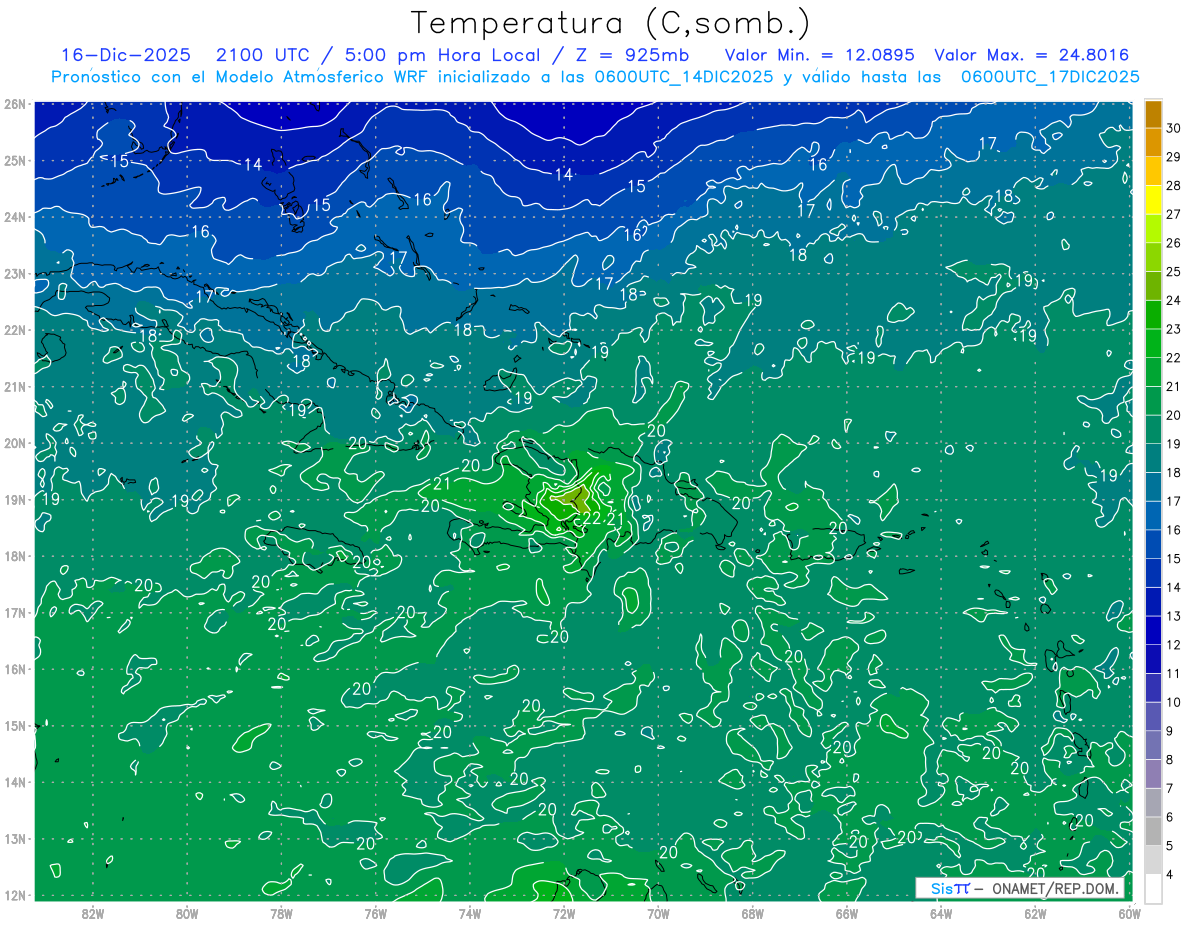The height and width of the screenshot is (927, 1200).
Task: Click the '21N' latitude label
Action: [14, 386]
